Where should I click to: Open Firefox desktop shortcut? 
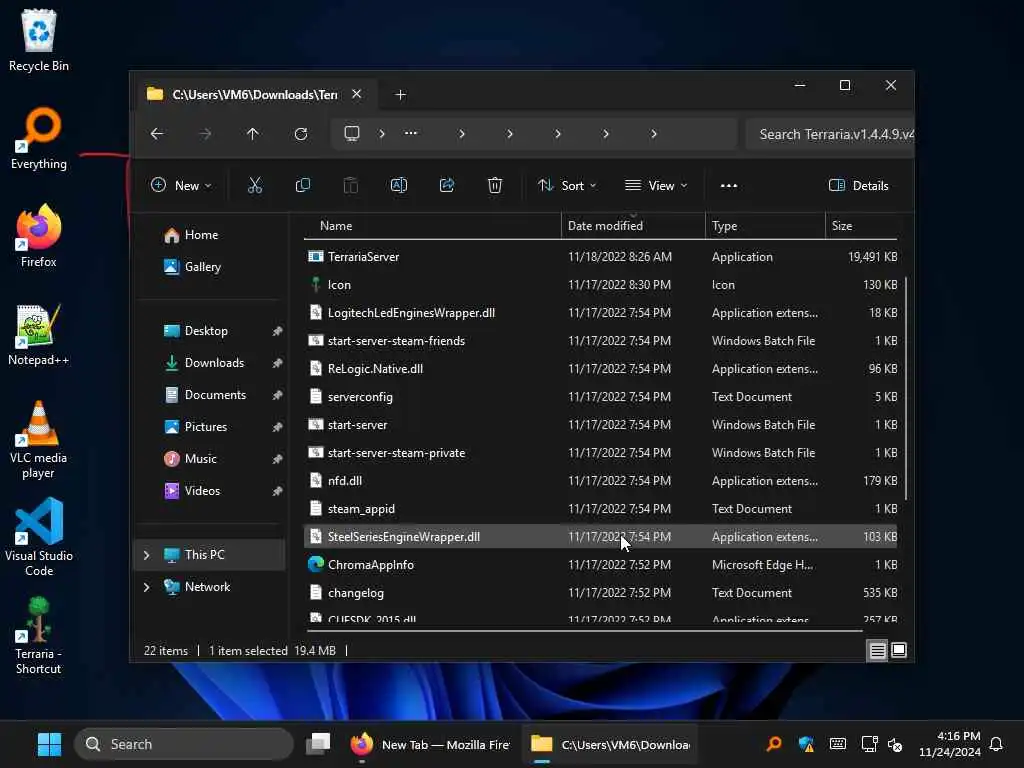click(39, 236)
